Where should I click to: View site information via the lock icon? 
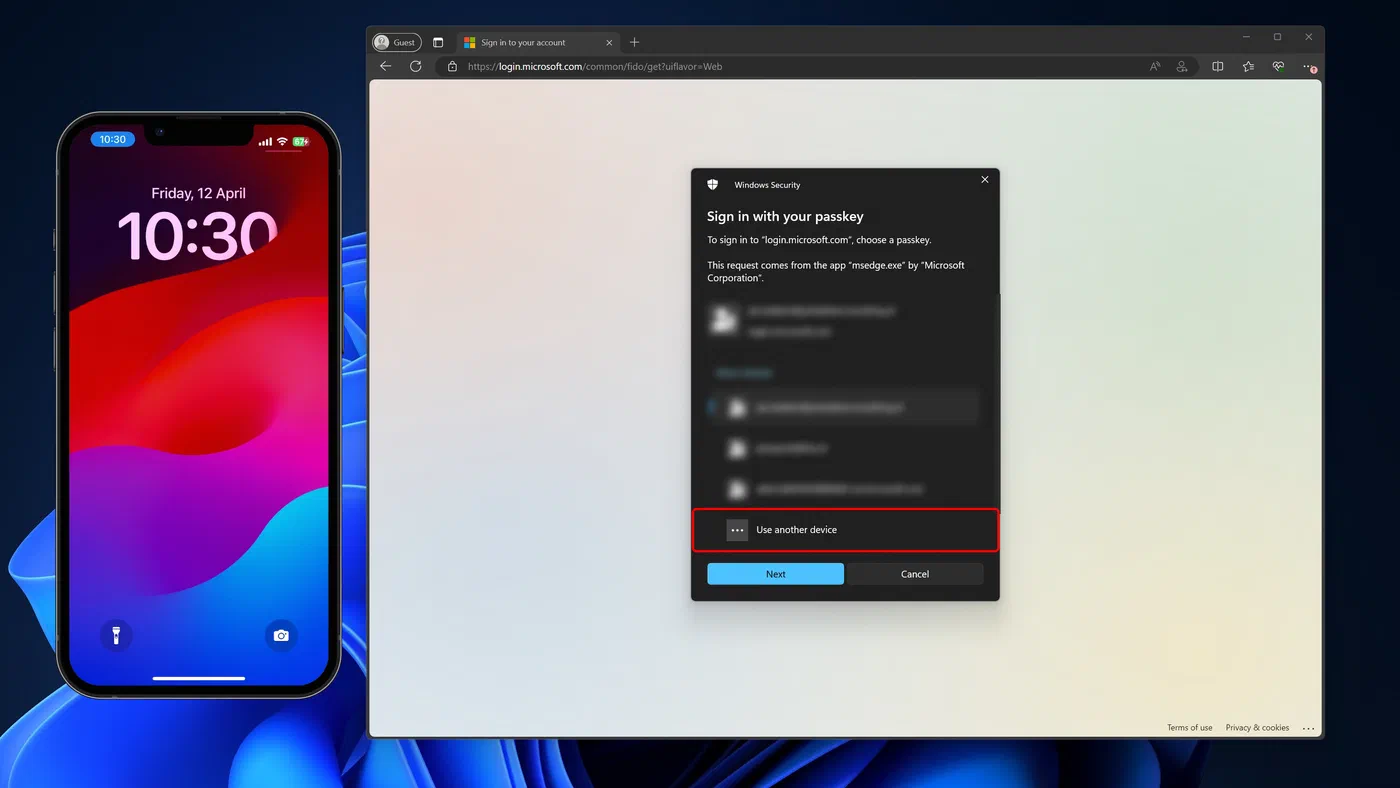452,67
